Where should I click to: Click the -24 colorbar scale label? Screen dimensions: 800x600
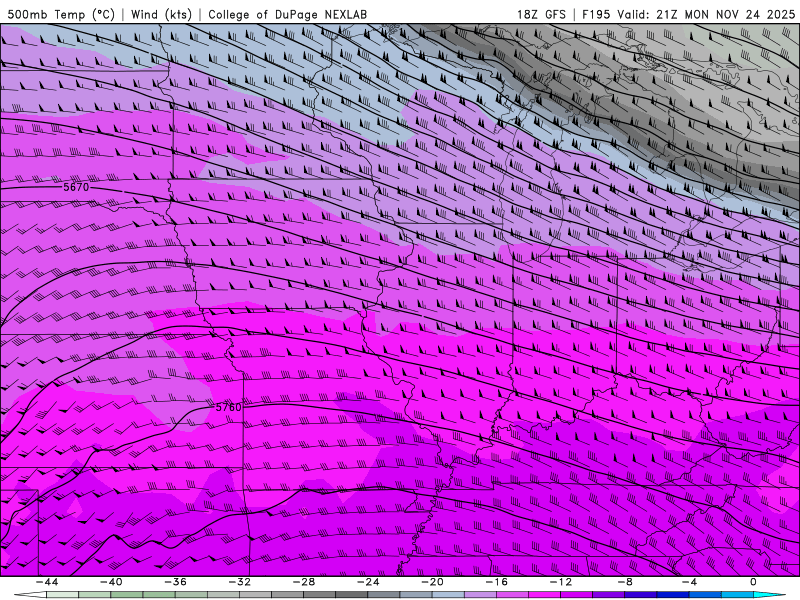click(368, 582)
